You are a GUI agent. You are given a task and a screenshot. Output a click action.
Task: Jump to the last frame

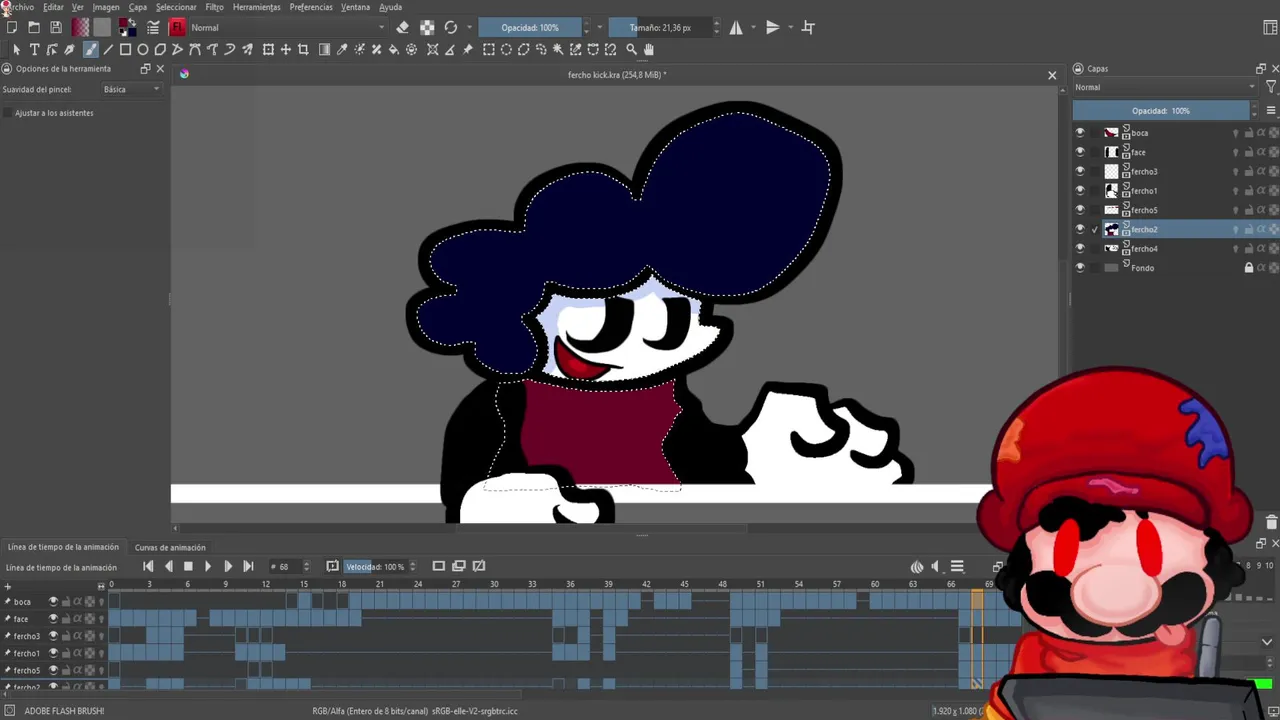click(x=248, y=567)
